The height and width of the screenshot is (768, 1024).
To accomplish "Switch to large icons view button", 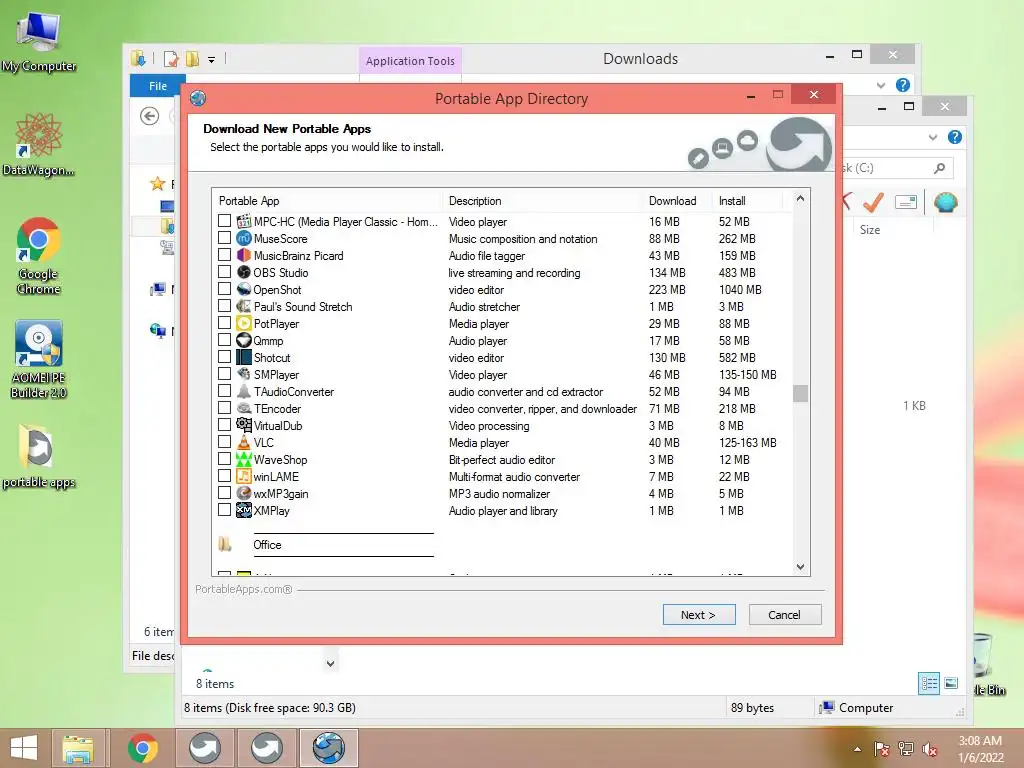I will (951, 683).
